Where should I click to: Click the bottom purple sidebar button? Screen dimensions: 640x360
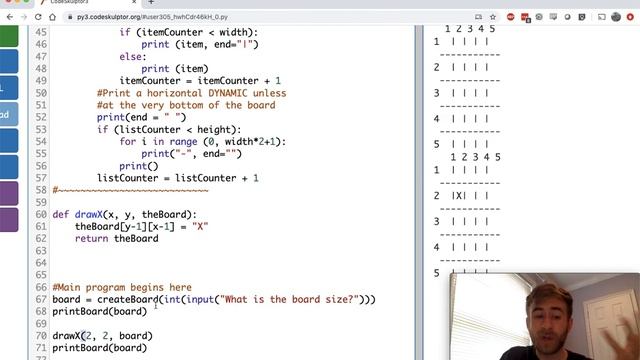[x=9, y=220]
